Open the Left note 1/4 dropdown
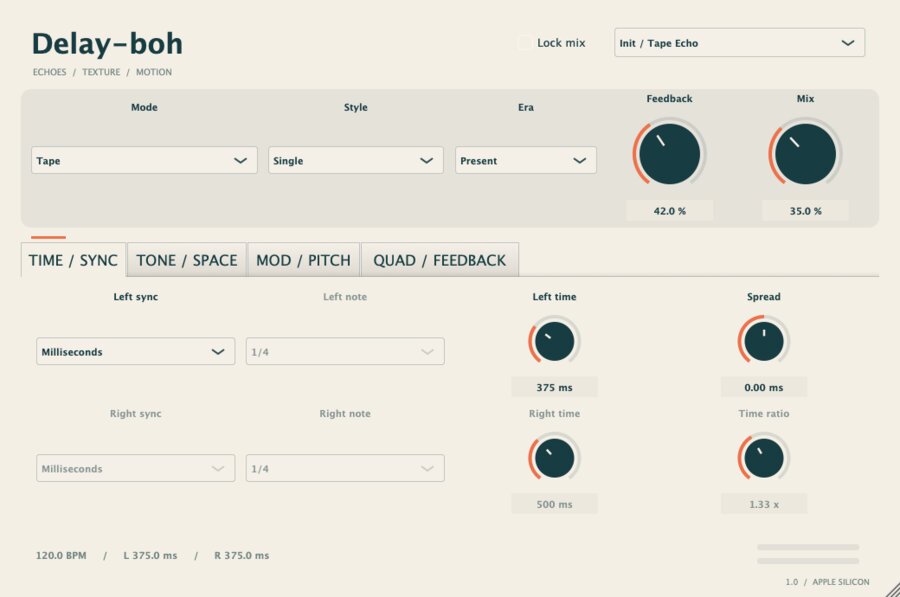 (345, 351)
